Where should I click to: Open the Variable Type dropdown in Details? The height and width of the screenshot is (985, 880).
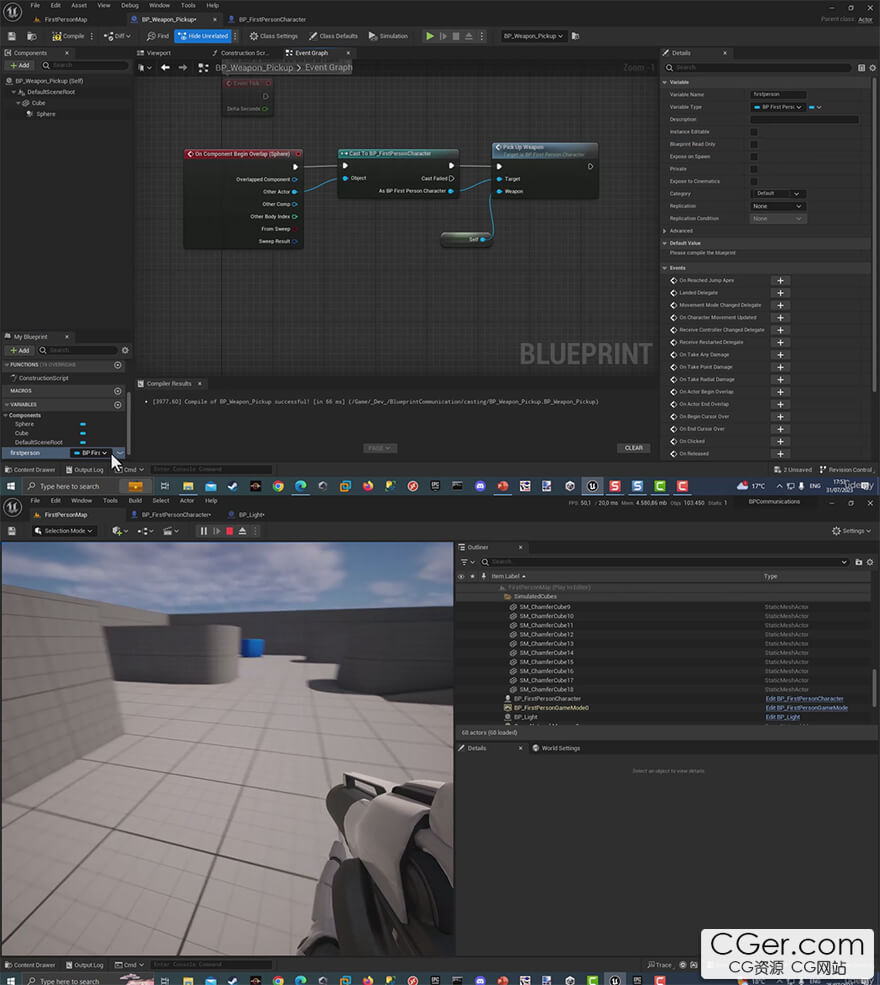(778, 107)
